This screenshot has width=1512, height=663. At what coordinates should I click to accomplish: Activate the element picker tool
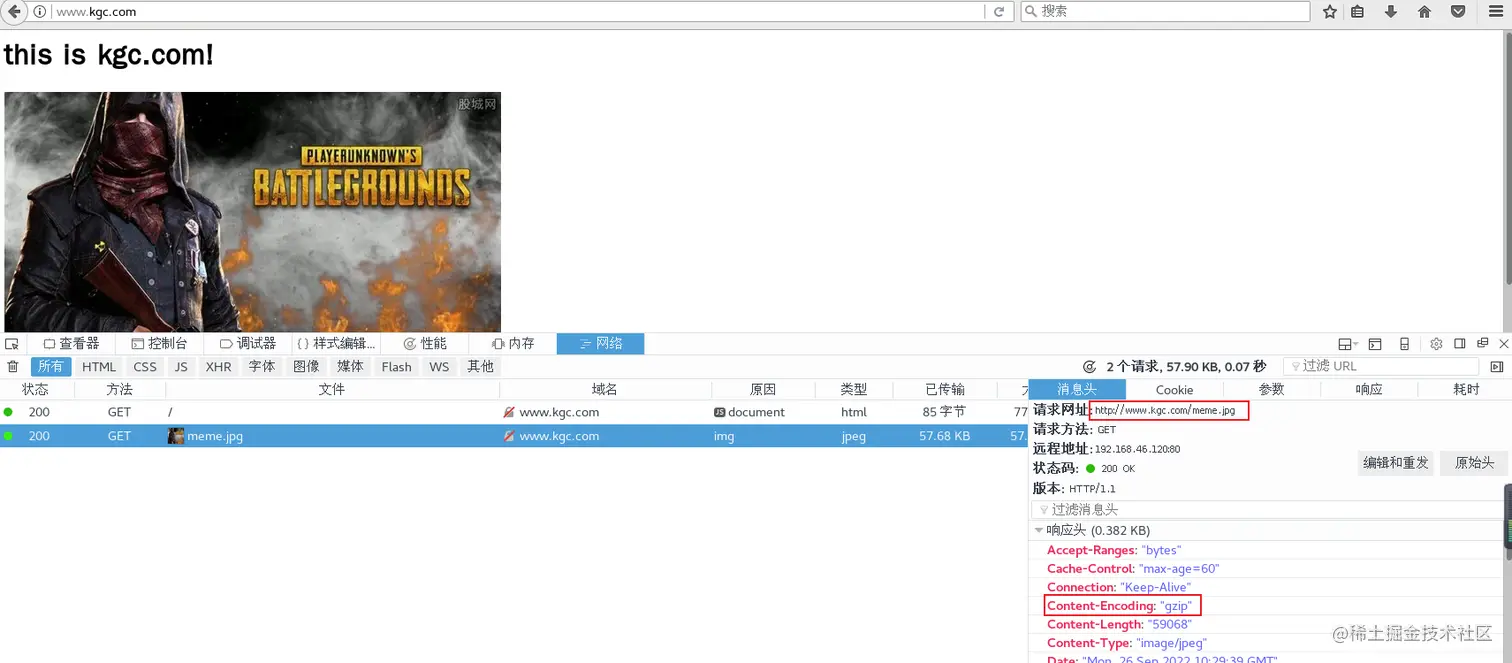pyautogui.click(x=12, y=343)
